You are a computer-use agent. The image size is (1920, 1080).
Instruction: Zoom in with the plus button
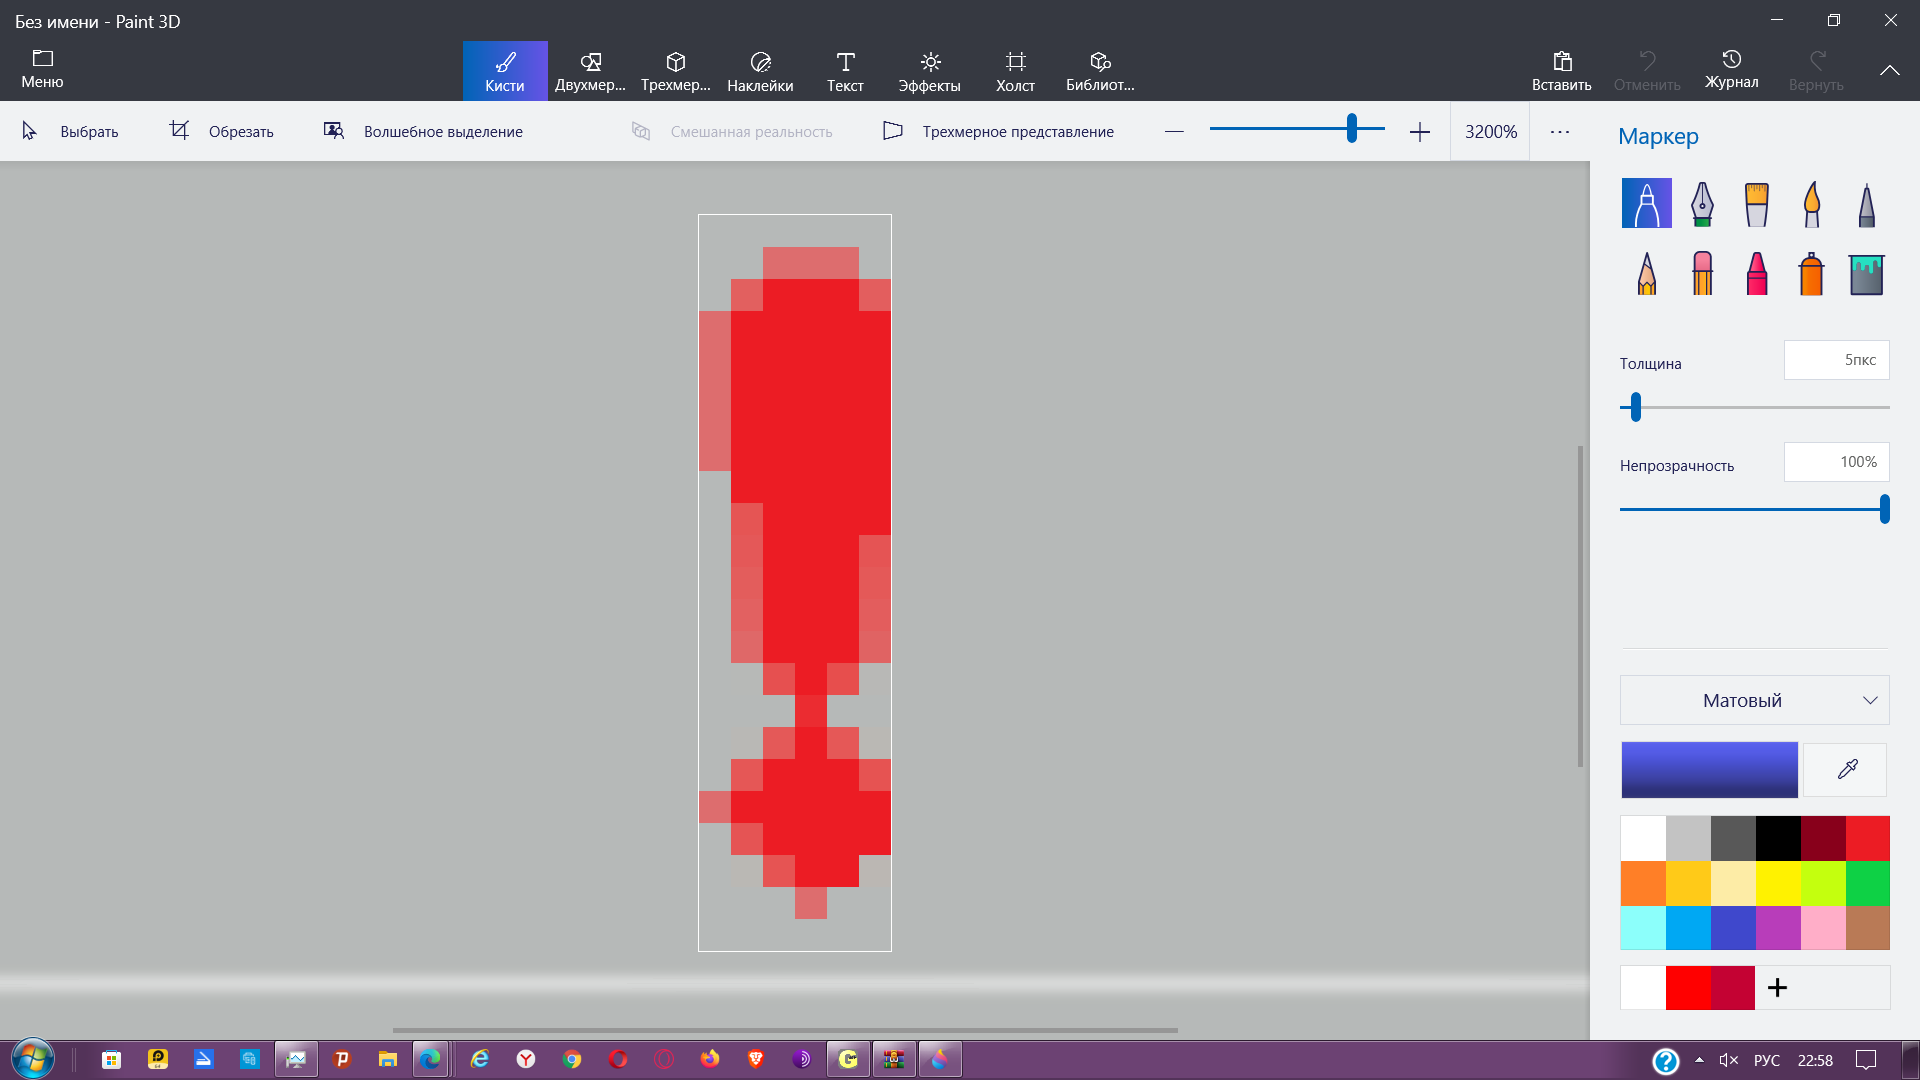pyautogui.click(x=1420, y=131)
